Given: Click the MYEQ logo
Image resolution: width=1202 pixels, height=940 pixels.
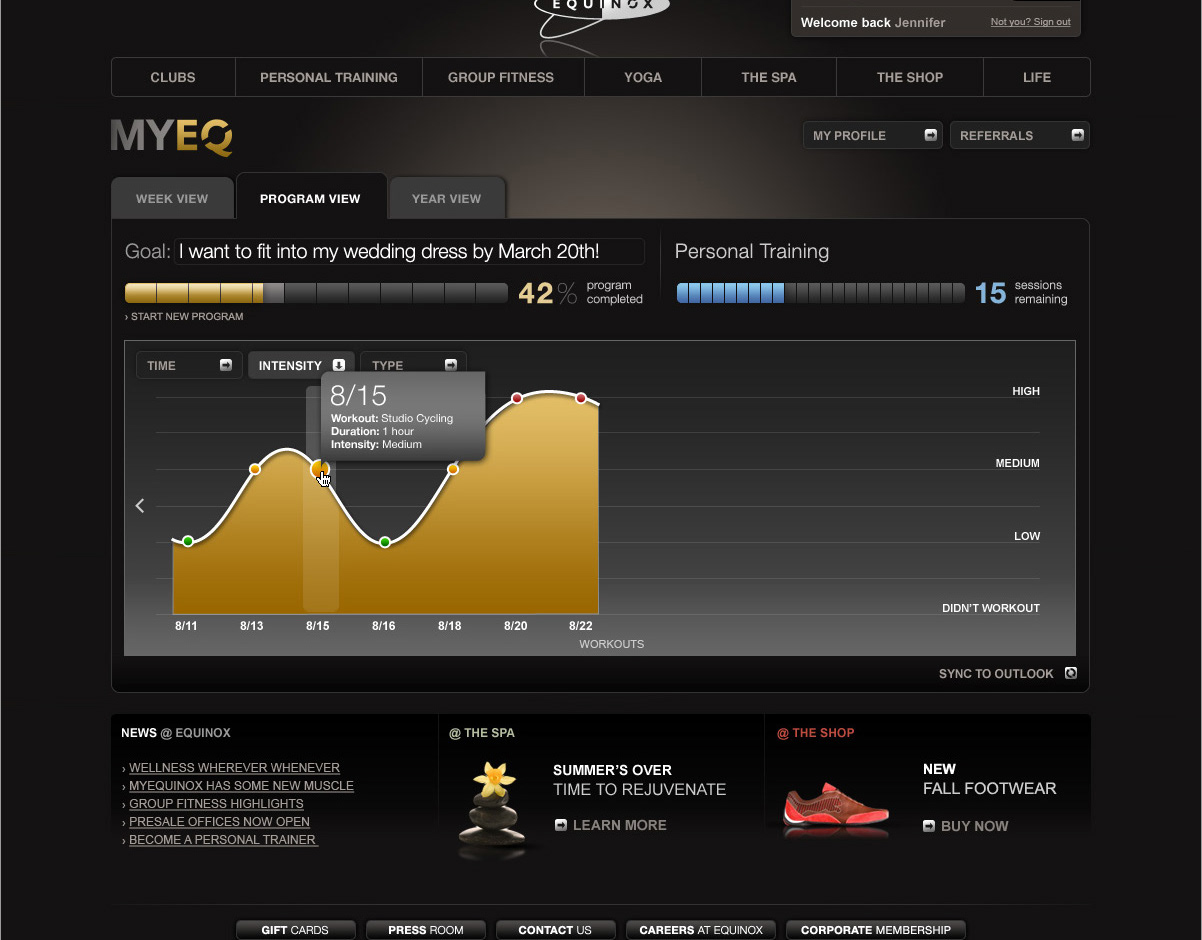Looking at the screenshot, I should (172, 137).
